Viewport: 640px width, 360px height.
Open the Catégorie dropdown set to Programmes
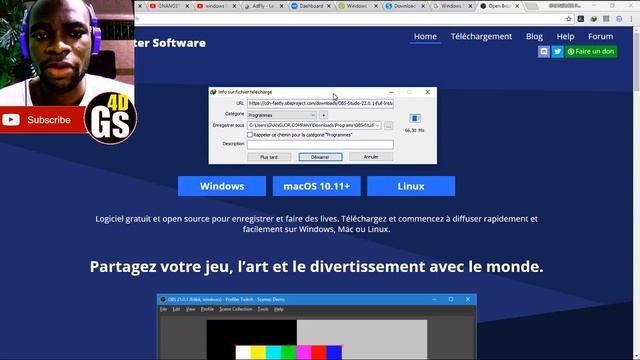point(282,115)
